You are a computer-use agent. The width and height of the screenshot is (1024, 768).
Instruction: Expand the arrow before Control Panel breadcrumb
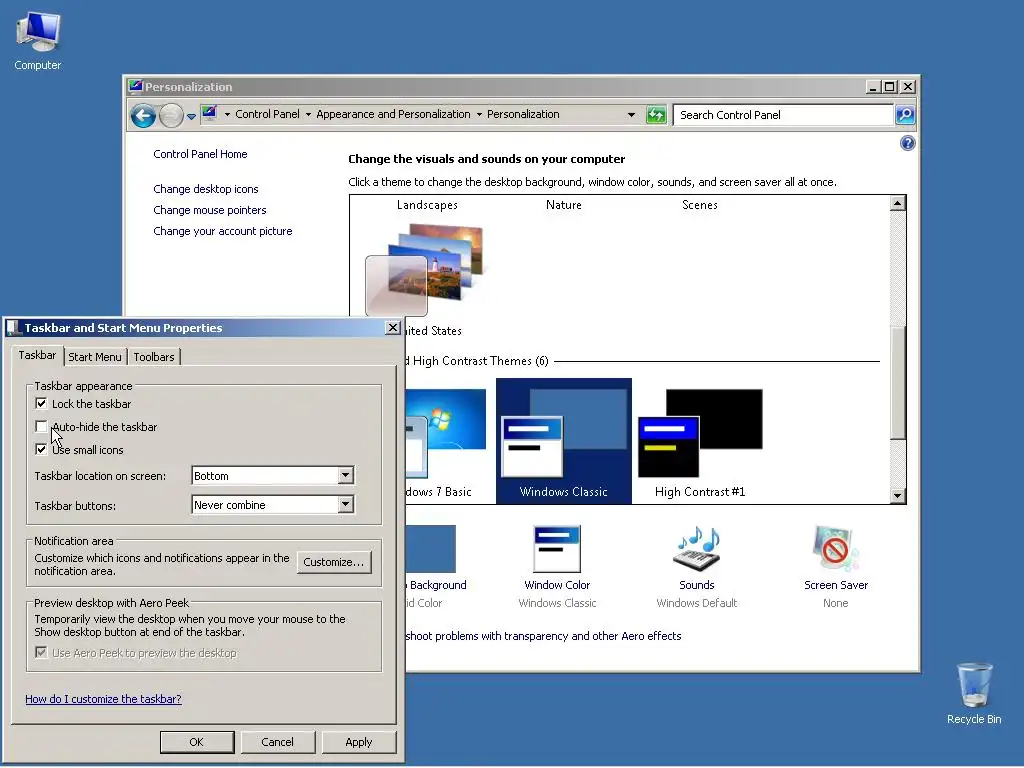[x=227, y=114]
